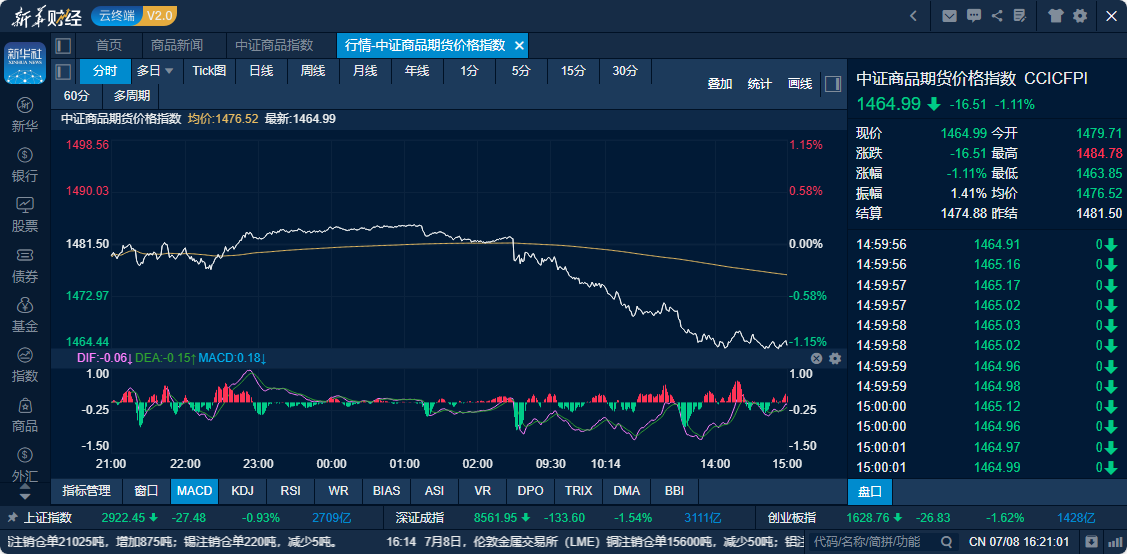Select the KDJ indicator tab
1127x554 pixels.
pos(242,491)
